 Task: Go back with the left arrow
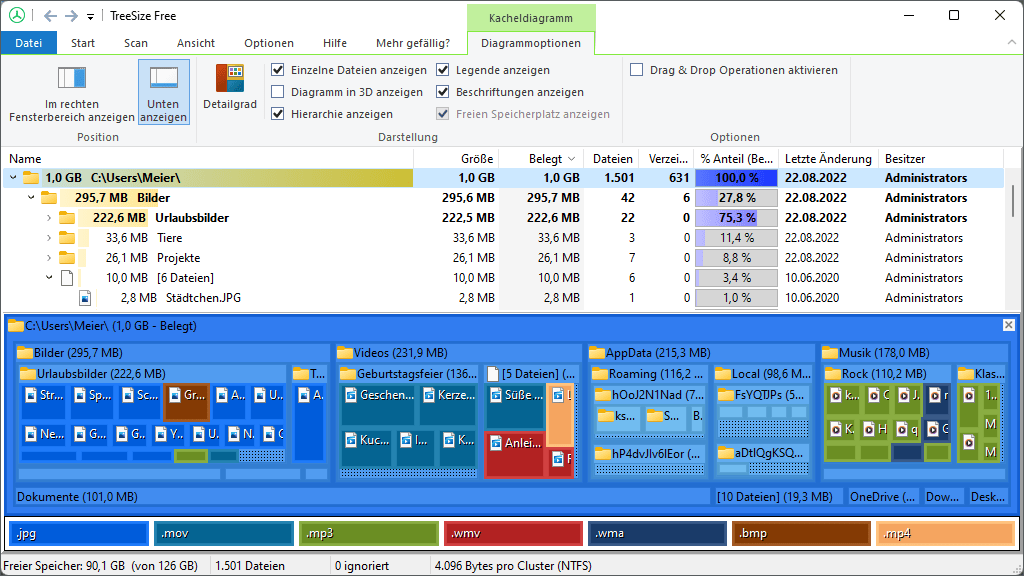point(50,16)
